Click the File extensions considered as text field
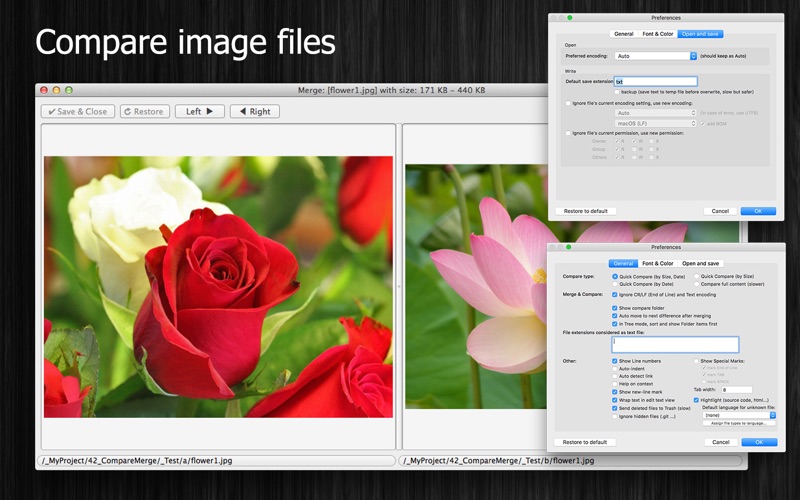This screenshot has height=500, width=800. point(675,344)
